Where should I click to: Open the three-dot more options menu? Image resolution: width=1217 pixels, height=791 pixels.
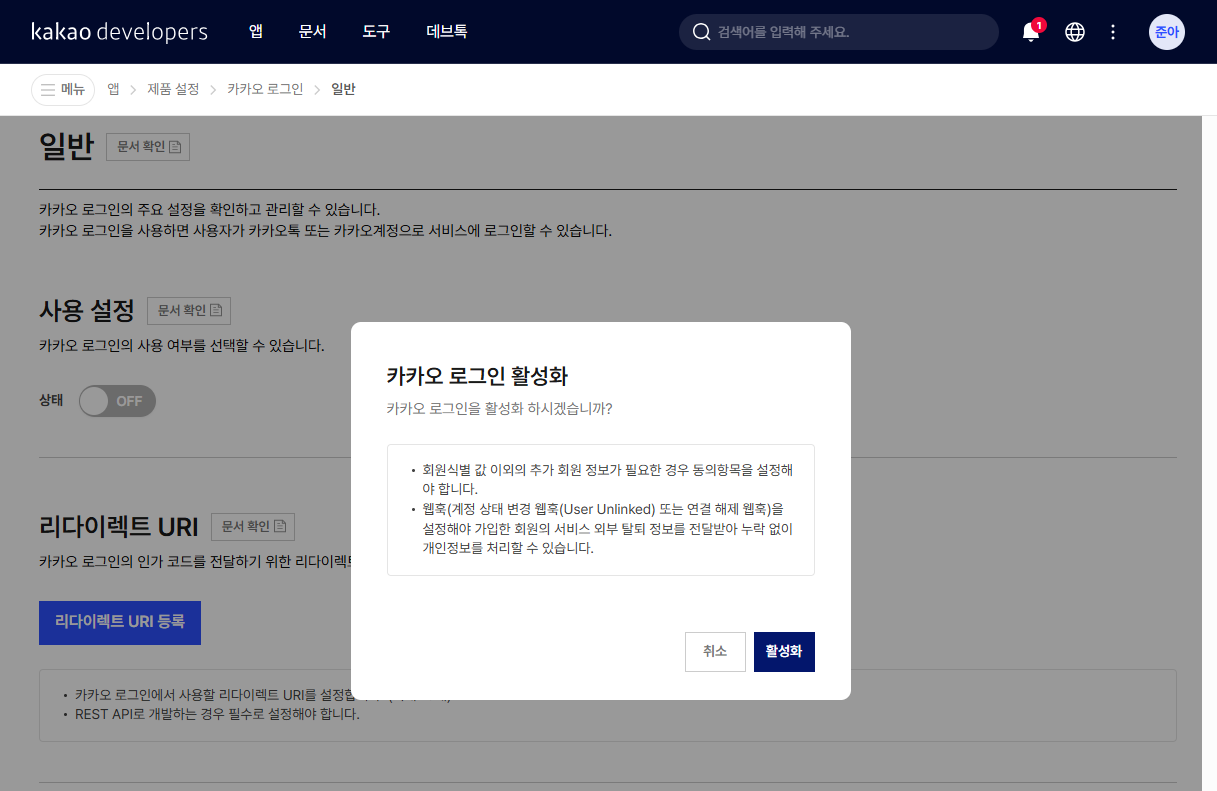pos(1113,32)
